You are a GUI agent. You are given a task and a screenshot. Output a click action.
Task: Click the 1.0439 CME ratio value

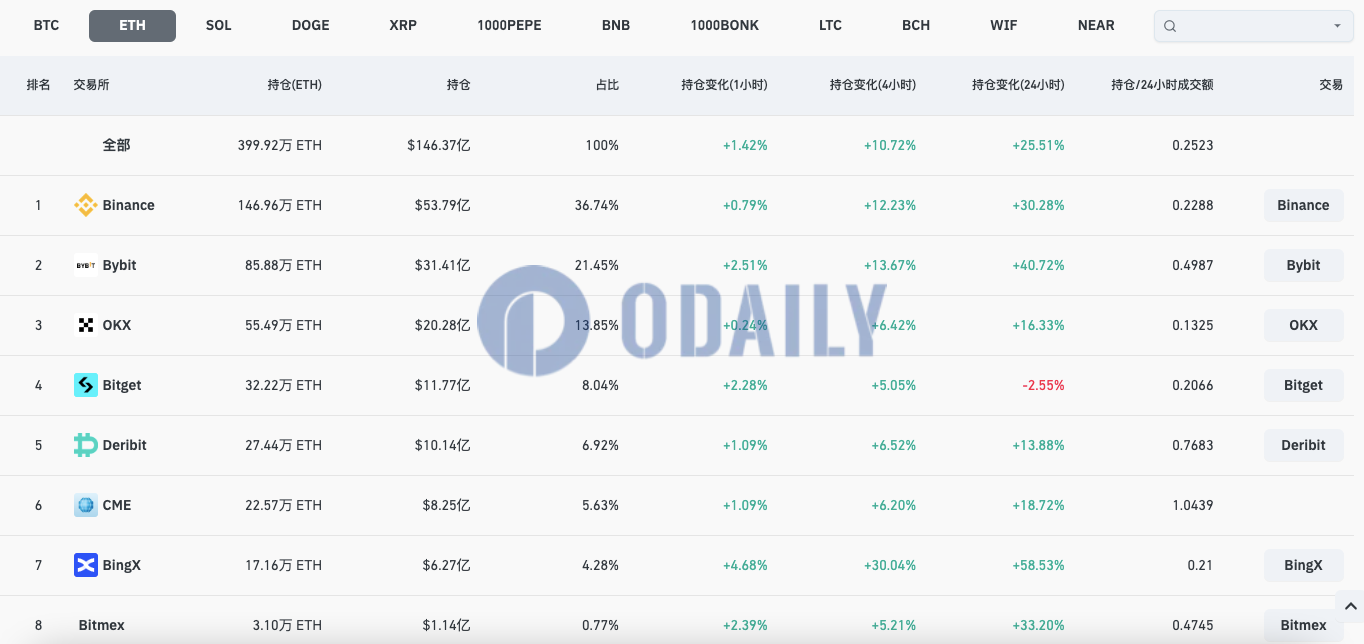1193,505
